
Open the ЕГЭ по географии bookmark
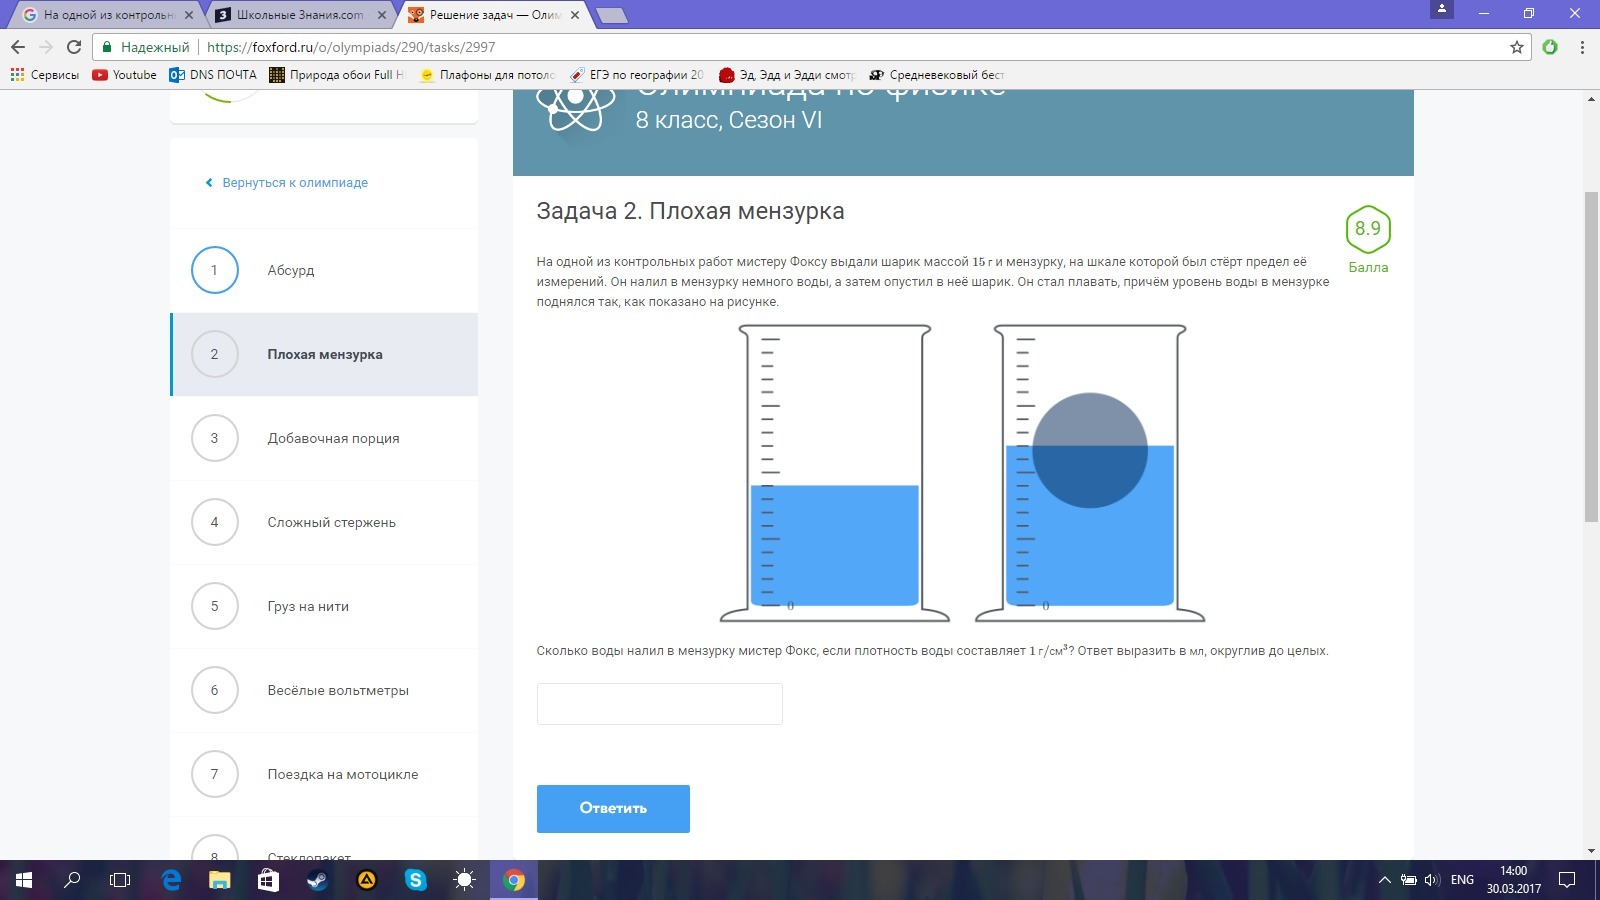pyautogui.click(x=637, y=75)
